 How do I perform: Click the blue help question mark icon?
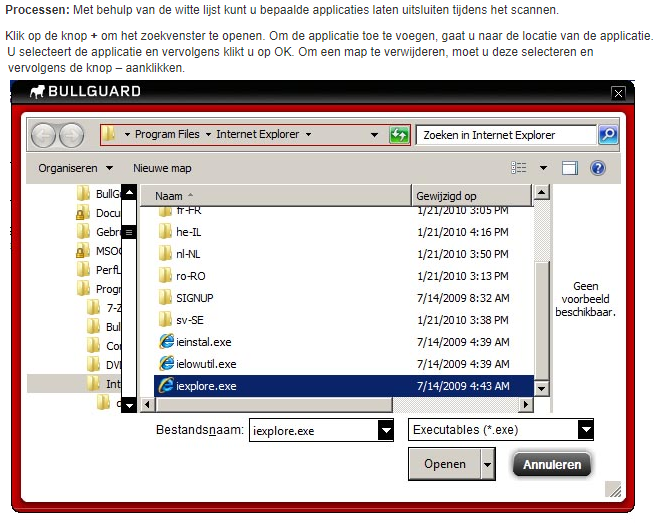coord(598,168)
